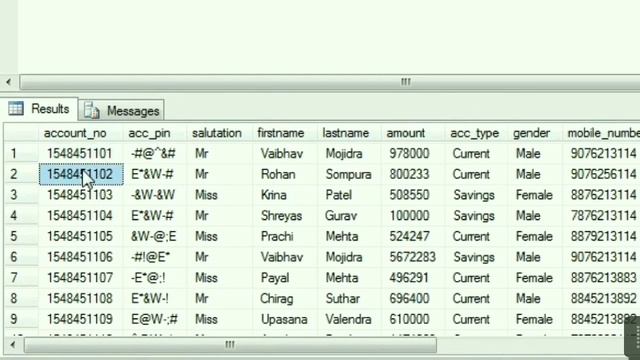
Task: Click the mobile number cell 9076256114
Action: [602, 174]
